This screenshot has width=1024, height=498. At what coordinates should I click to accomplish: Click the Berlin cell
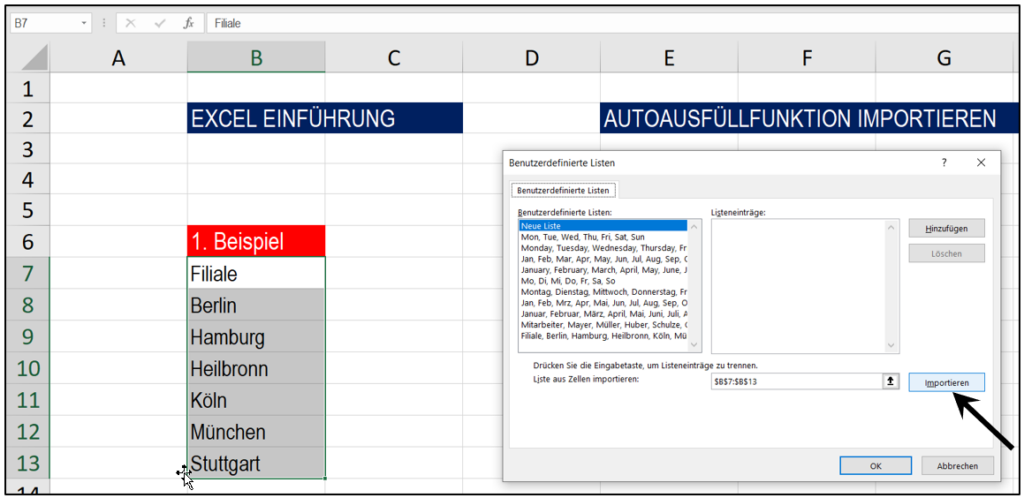click(256, 305)
